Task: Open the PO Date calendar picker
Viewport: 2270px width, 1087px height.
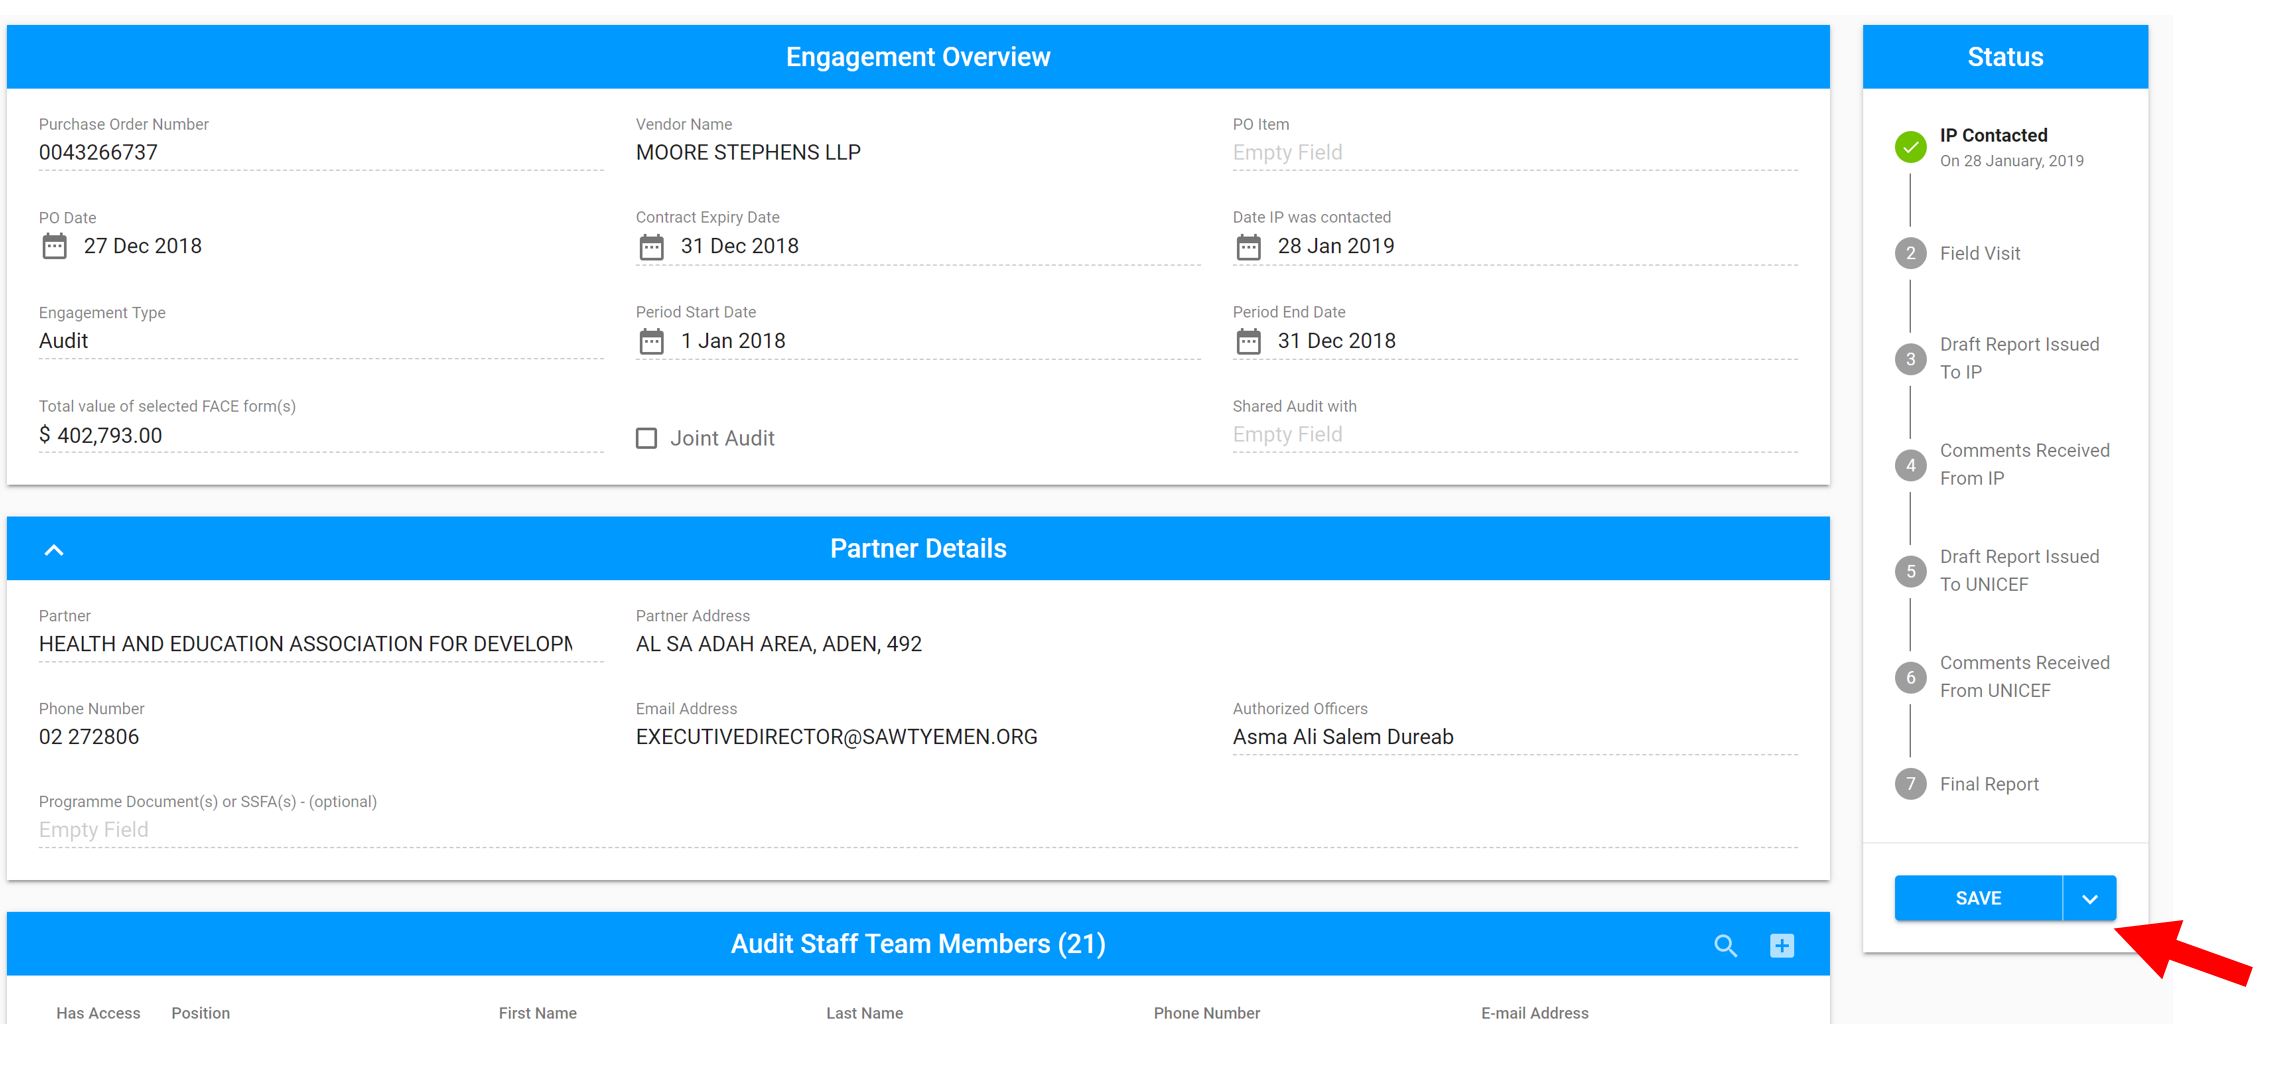Action: (55, 245)
